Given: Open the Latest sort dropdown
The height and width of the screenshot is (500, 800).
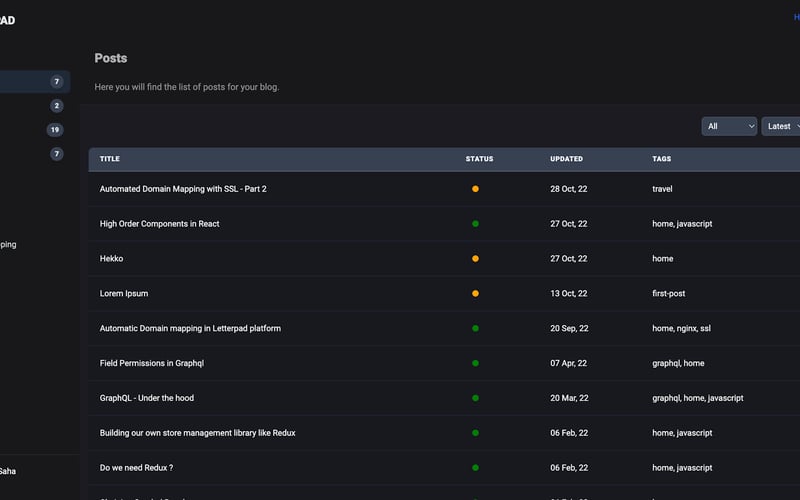Looking at the screenshot, I should (x=783, y=126).
